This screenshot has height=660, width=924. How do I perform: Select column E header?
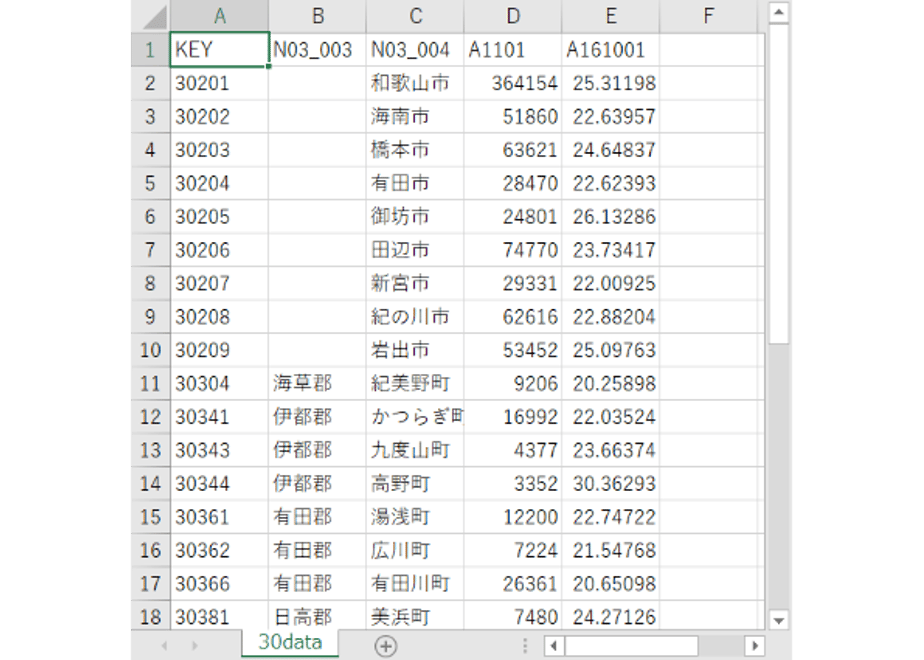point(611,16)
